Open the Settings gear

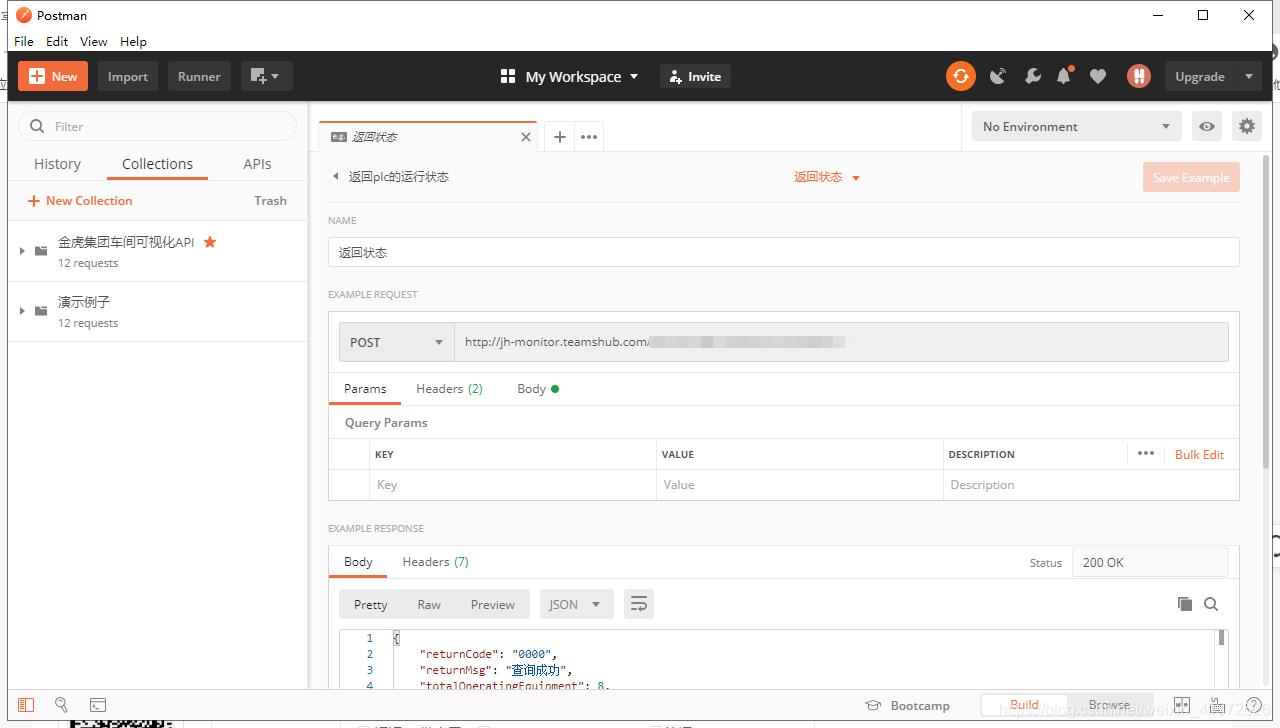(x=1246, y=126)
